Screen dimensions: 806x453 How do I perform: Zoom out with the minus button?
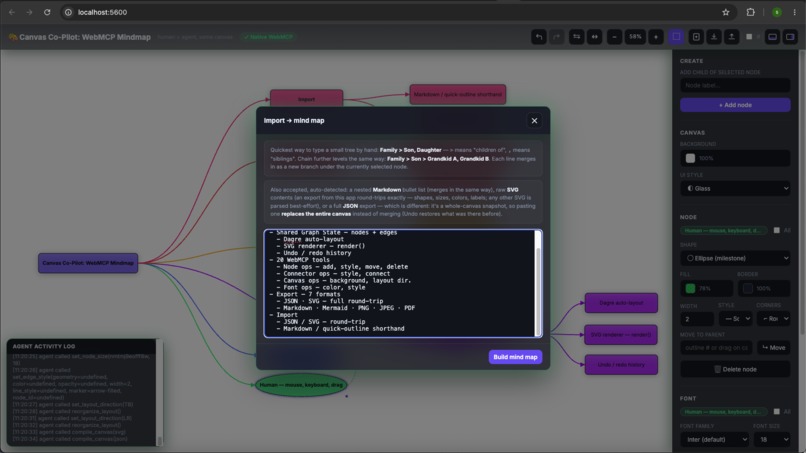tap(614, 37)
